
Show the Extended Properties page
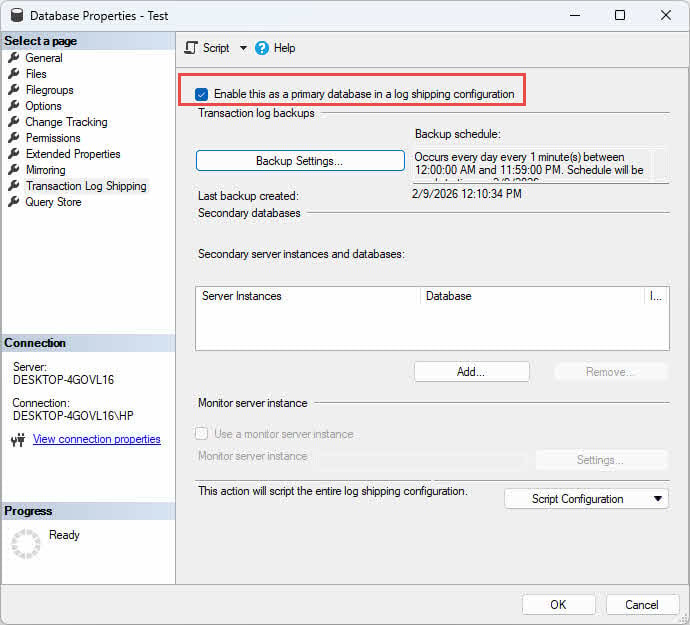coord(73,154)
